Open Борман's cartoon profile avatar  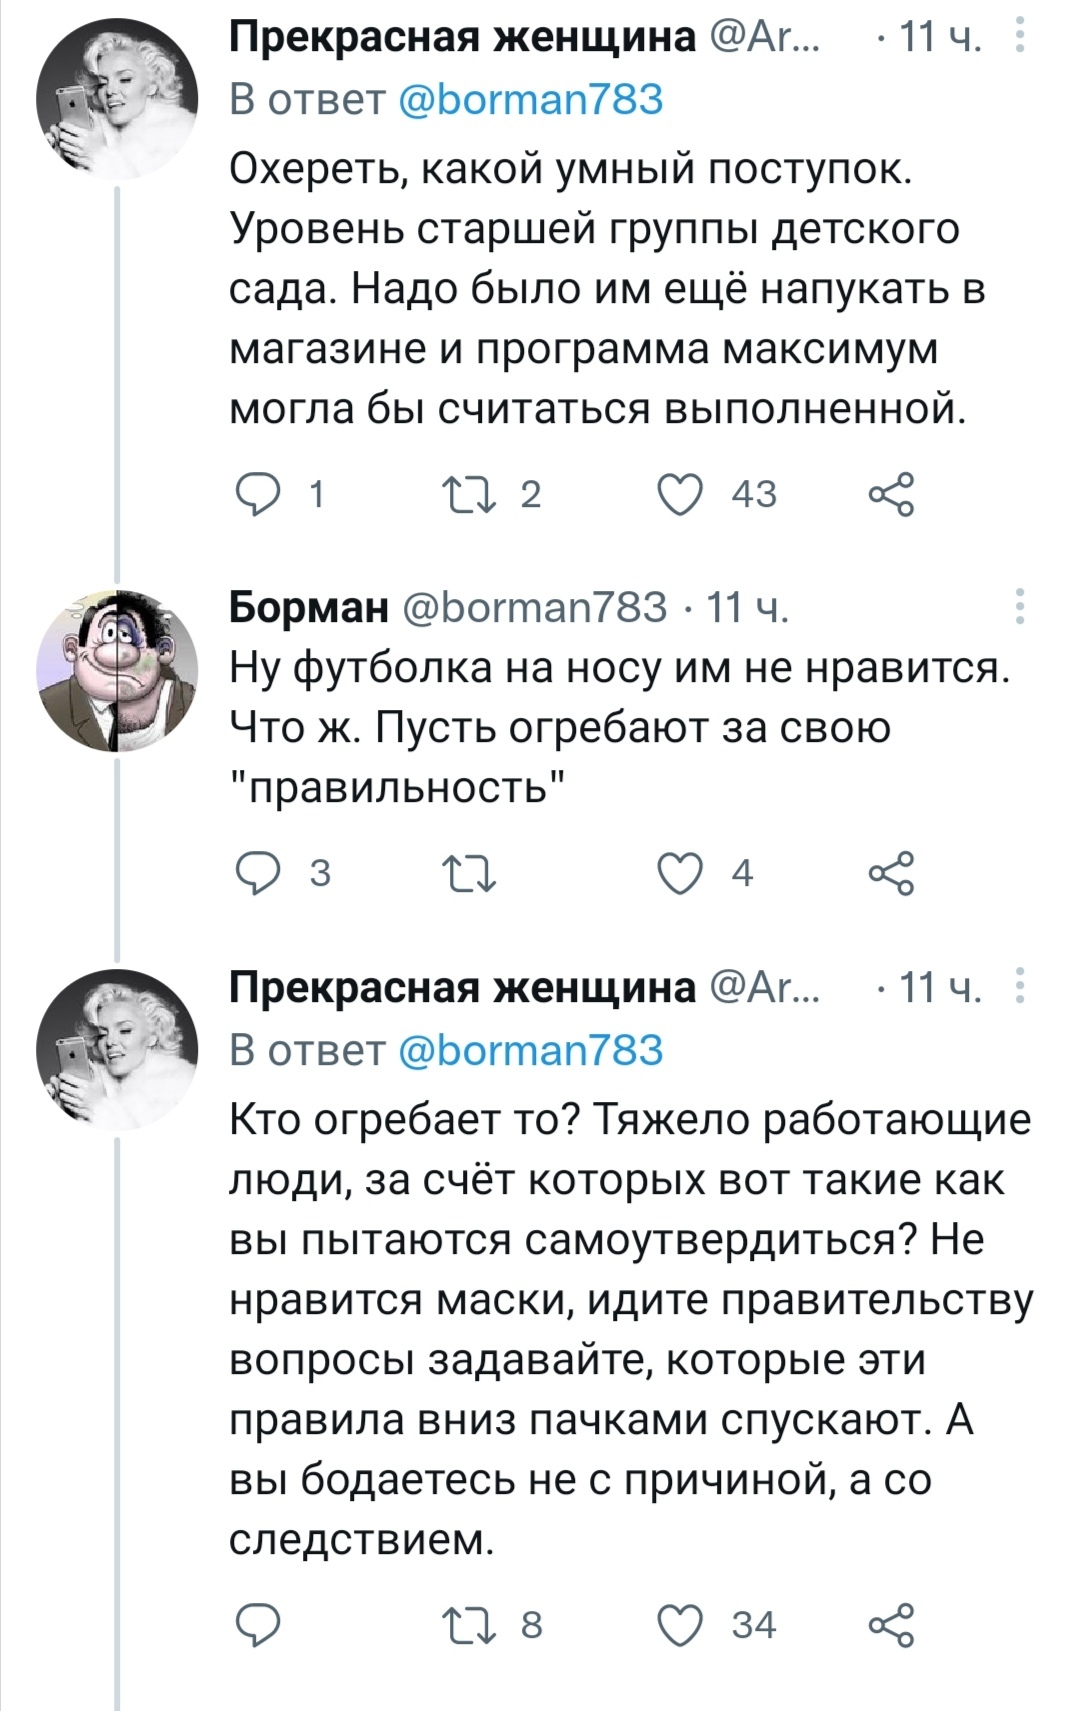click(117, 670)
